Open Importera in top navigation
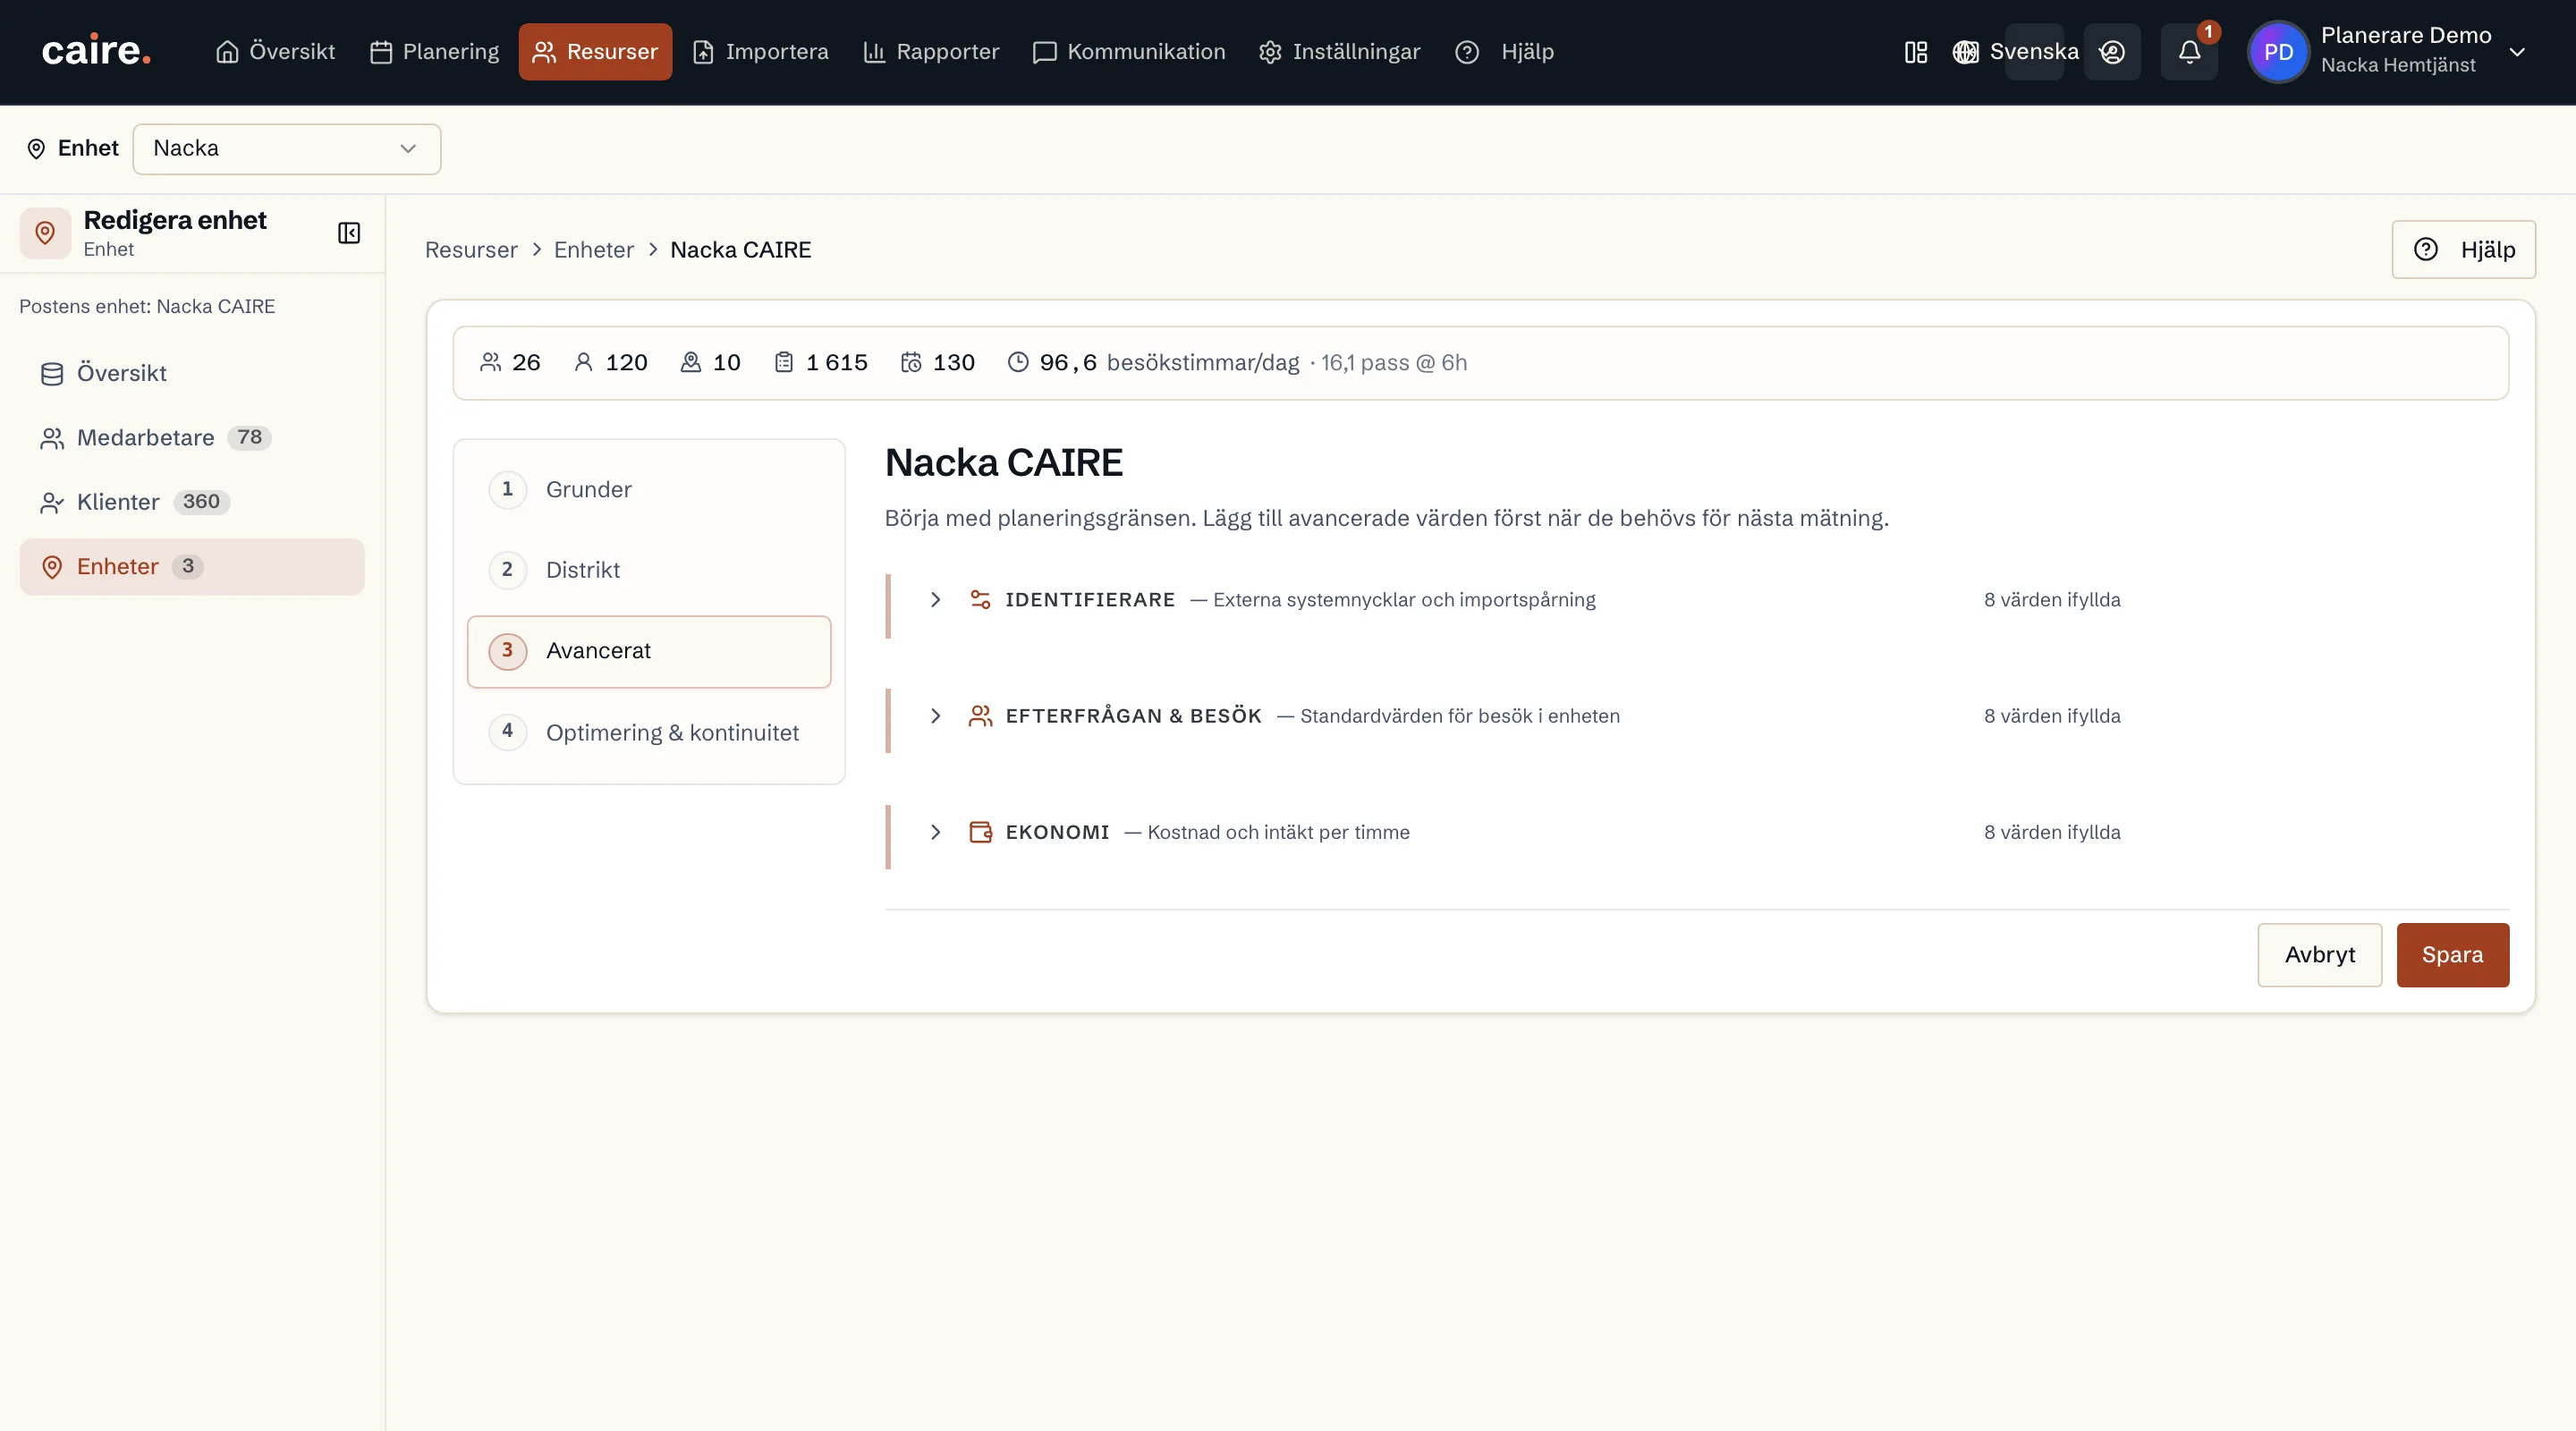Image resolution: width=2576 pixels, height=1431 pixels. (761, 52)
